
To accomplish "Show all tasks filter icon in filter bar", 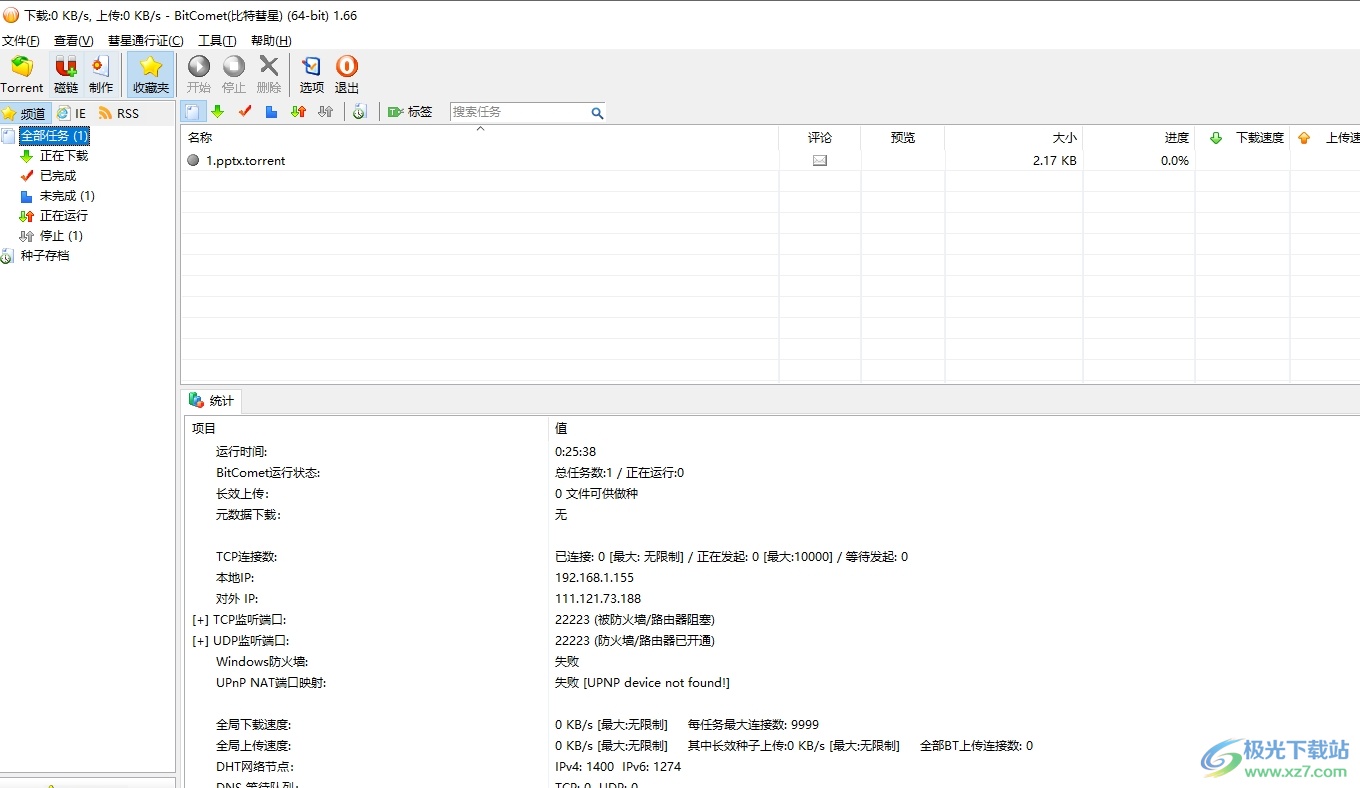I will coord(194,112).
